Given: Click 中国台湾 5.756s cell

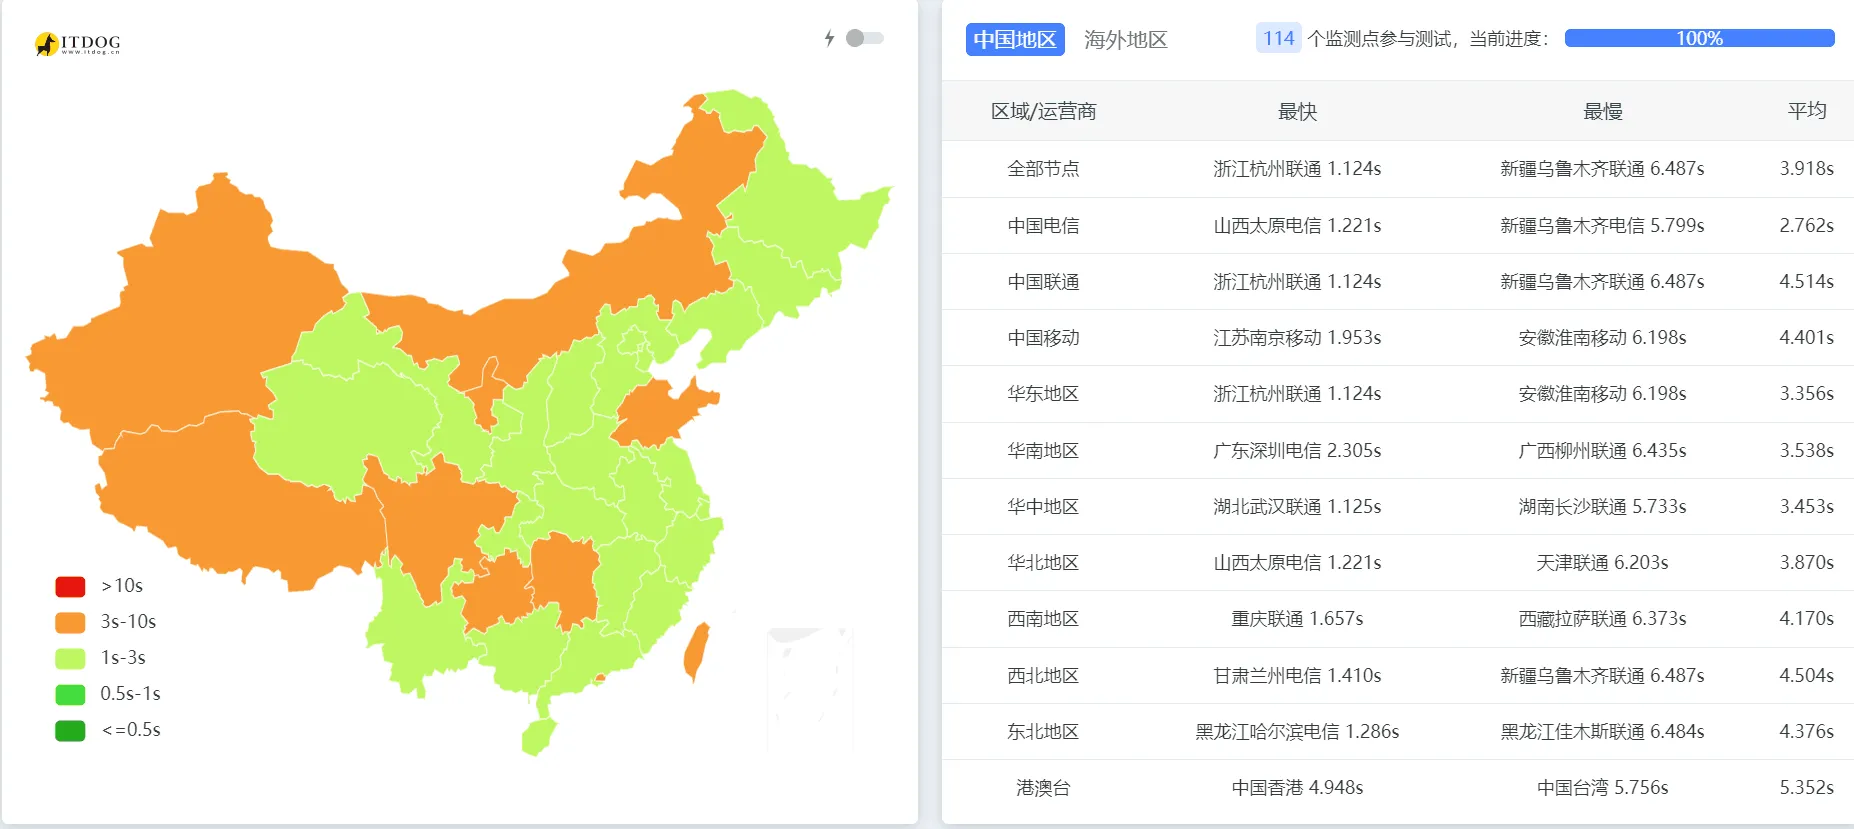Looking at the screenshot, I should tap(1602, 788).
